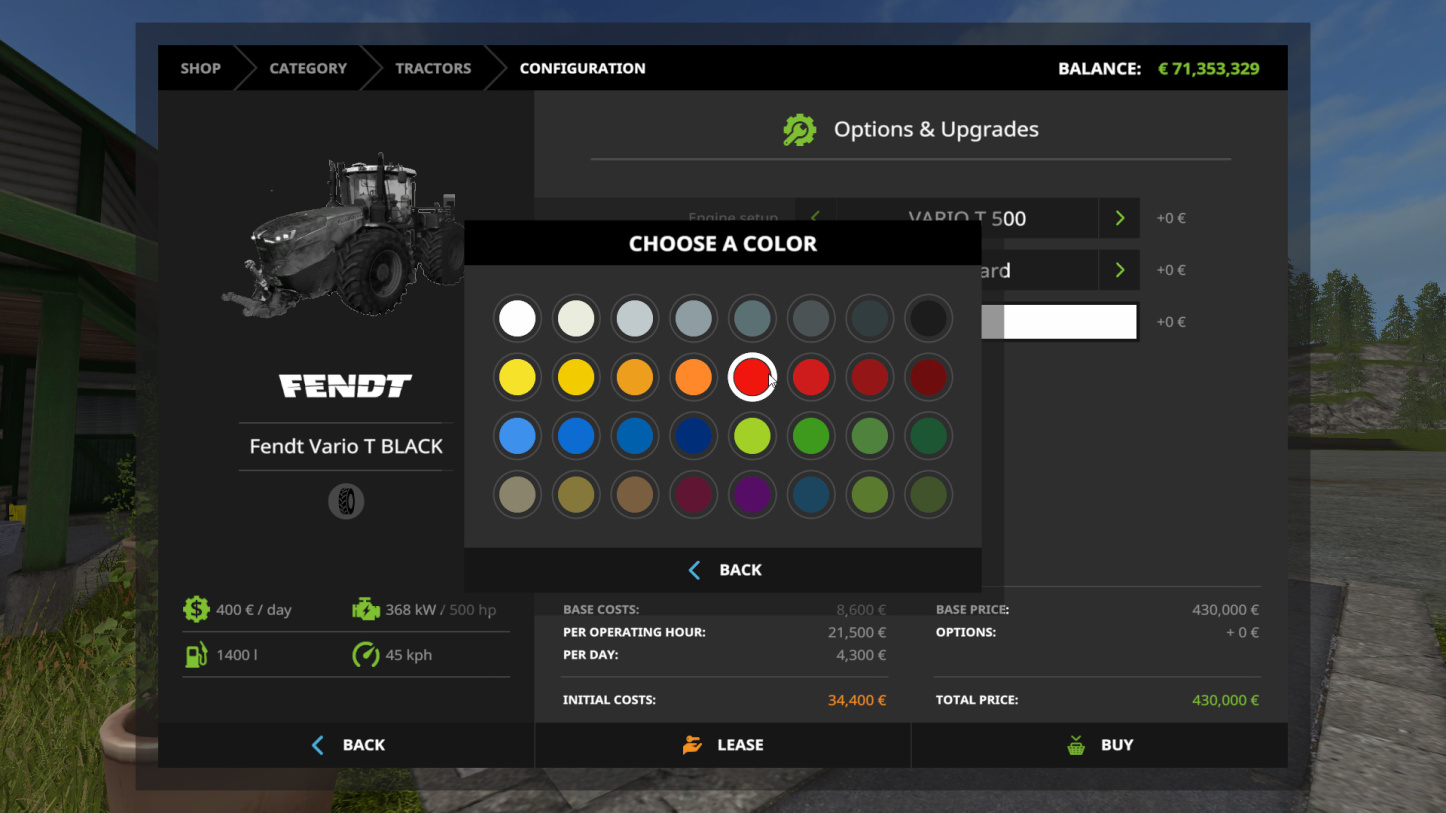The image size is (1446, 813).
Task: Click the fuel tank capacity icon
Action: [x=196, y=655]
